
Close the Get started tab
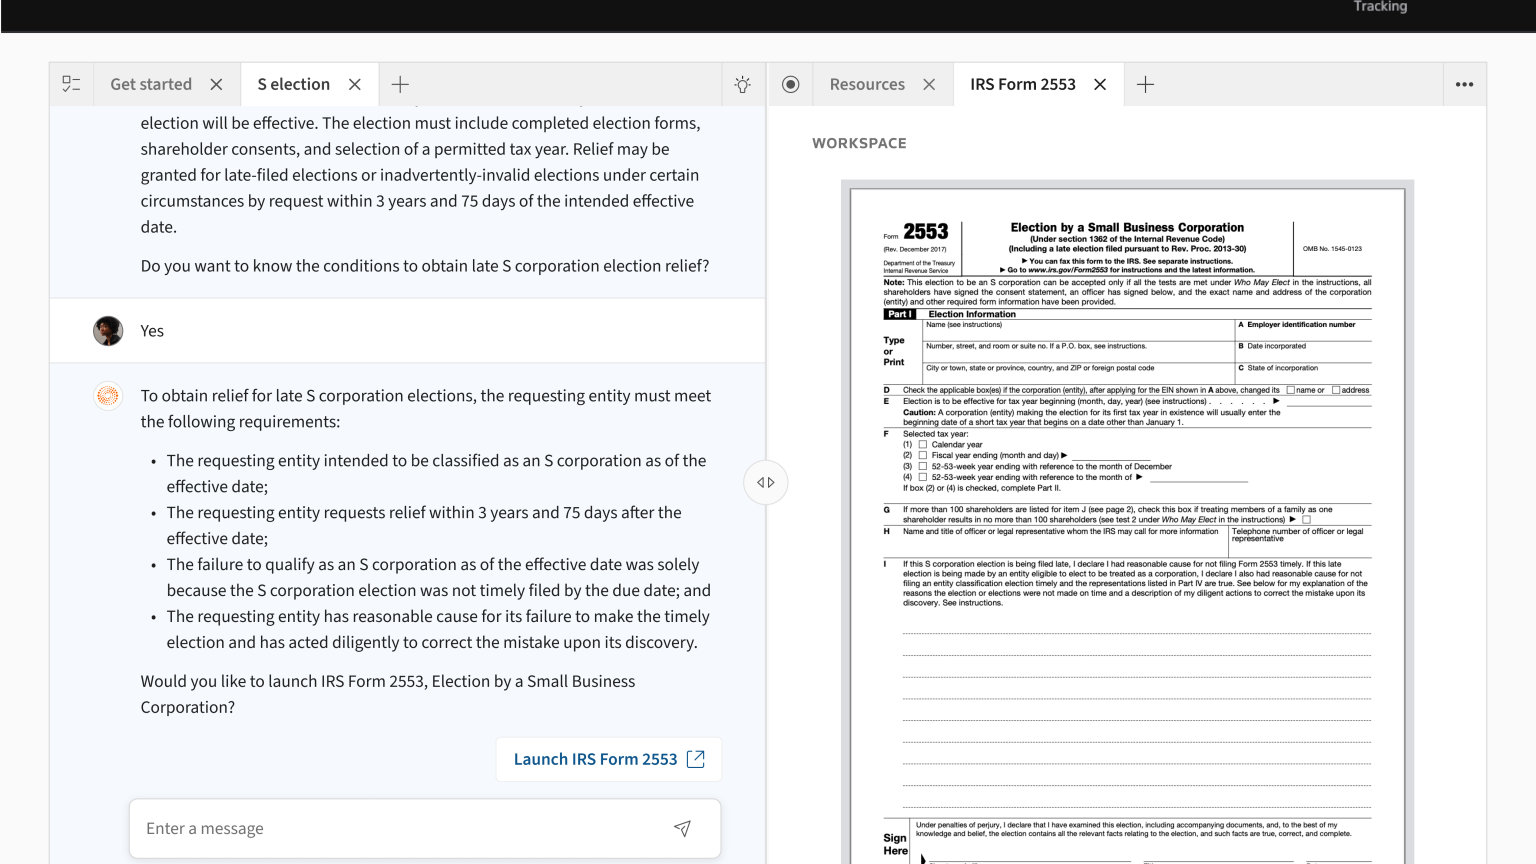(216, 85)
